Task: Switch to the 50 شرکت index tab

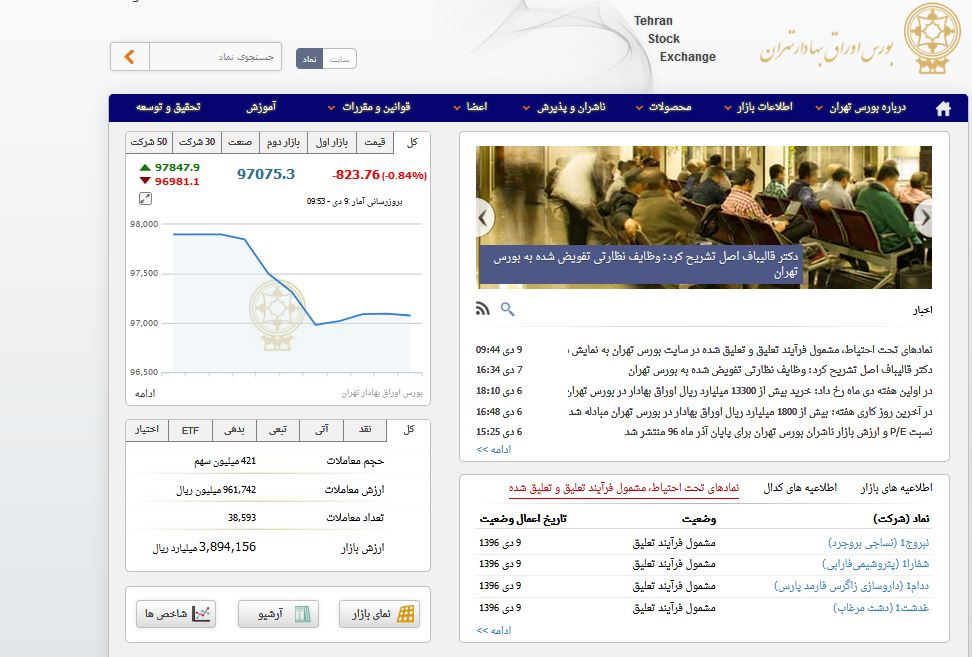Action: click(149, 143)
